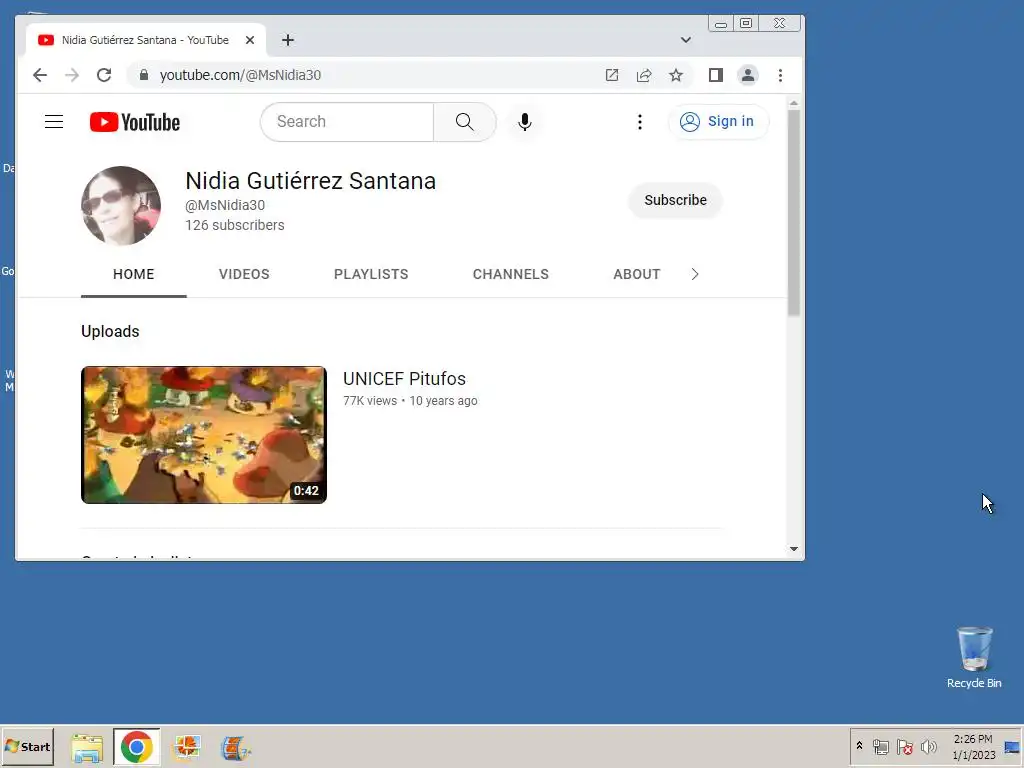Switch to the VIDEOS tab
The height and width of the screenshot is (768, 1024).
tap(244, 274)
